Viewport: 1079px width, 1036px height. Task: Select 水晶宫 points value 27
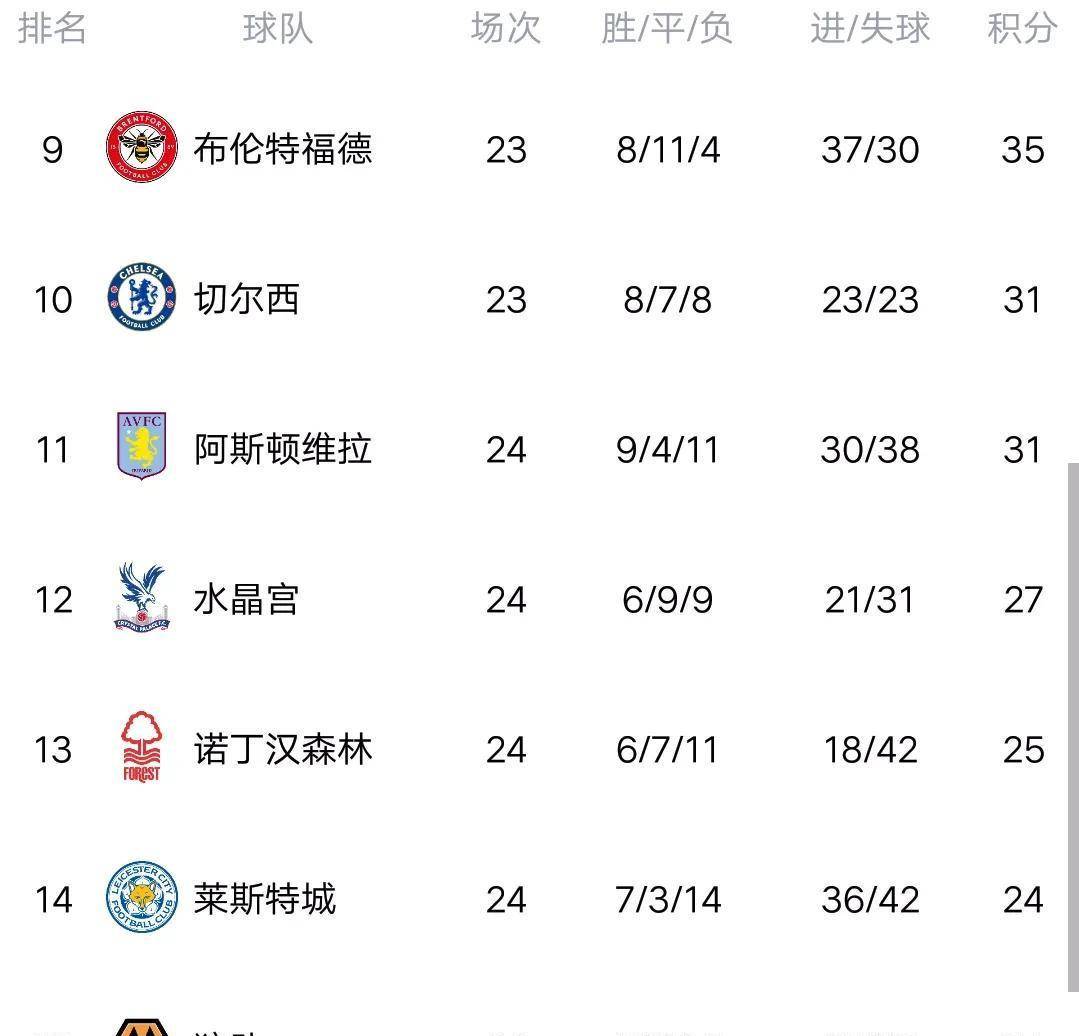pos(1023,600)
